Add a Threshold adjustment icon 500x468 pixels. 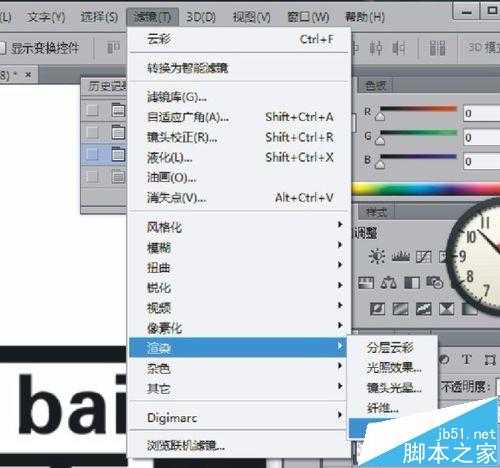(423, 309)
